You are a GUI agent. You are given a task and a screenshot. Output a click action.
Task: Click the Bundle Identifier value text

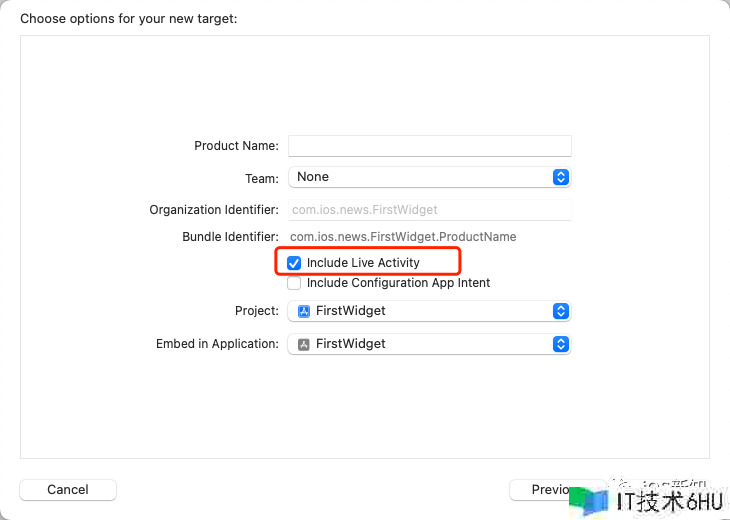pyautogui.click(x=403, y=237)
